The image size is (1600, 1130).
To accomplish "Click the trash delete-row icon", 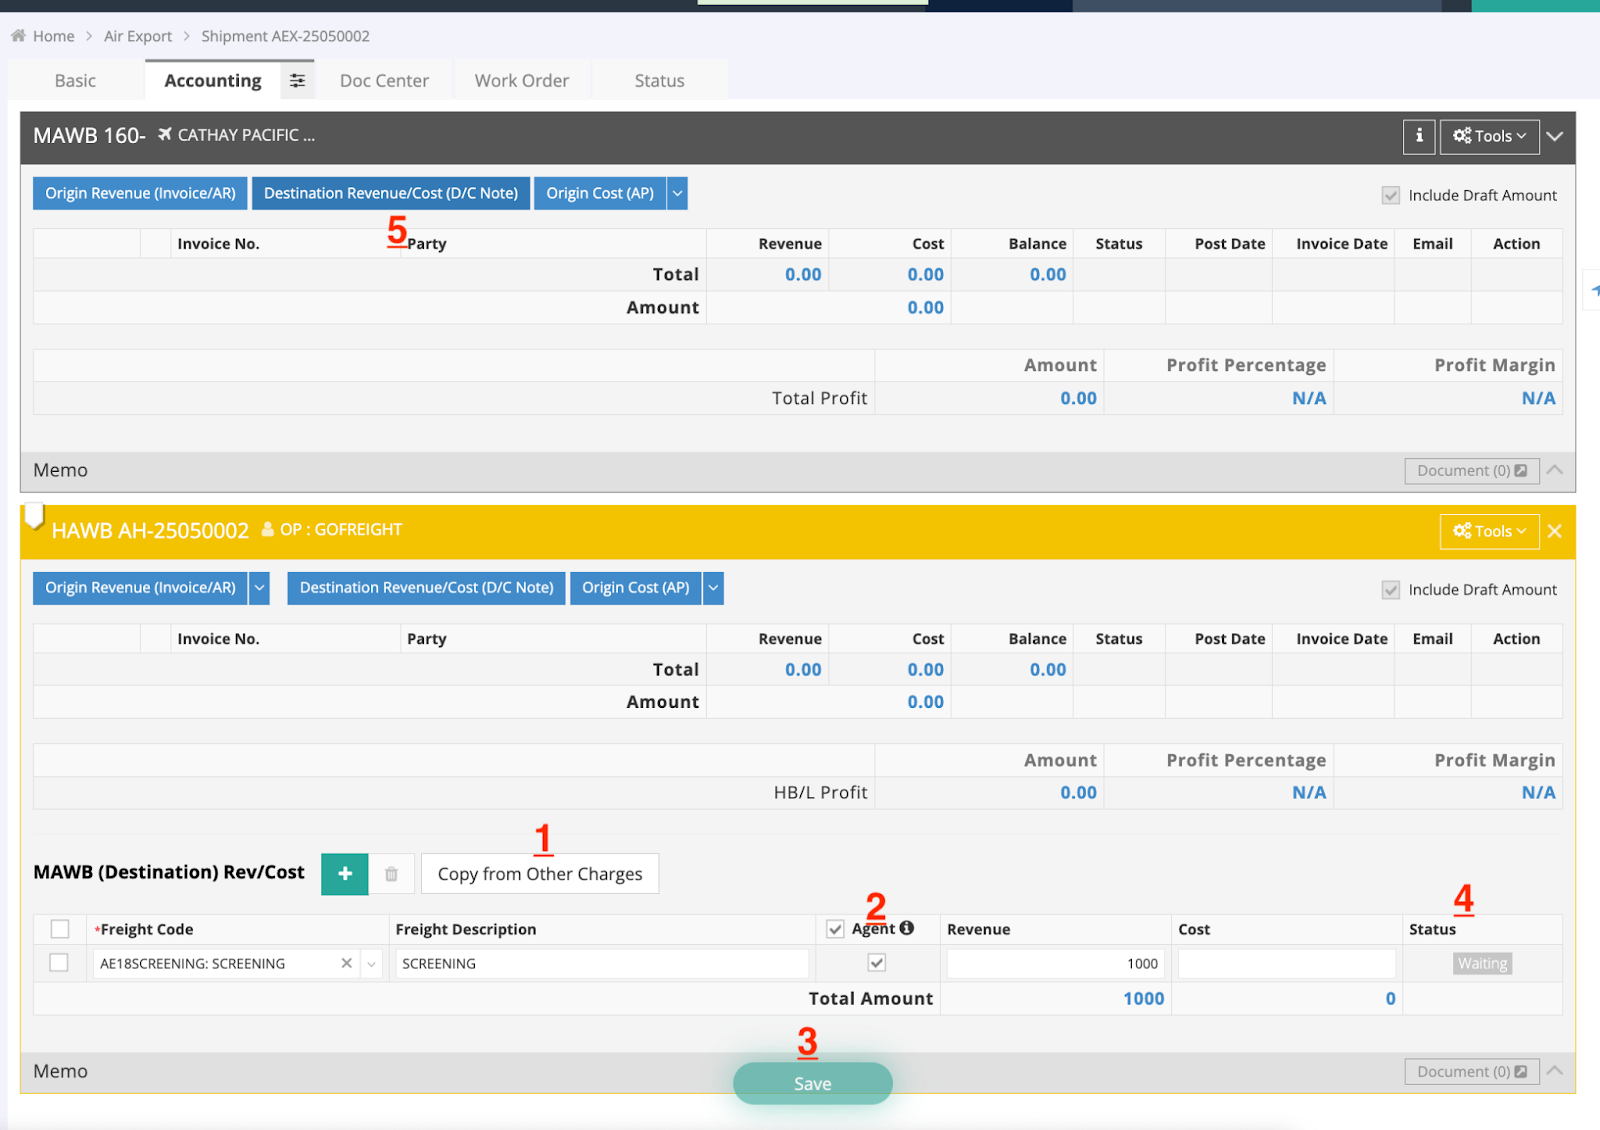I will coord(391,874).
